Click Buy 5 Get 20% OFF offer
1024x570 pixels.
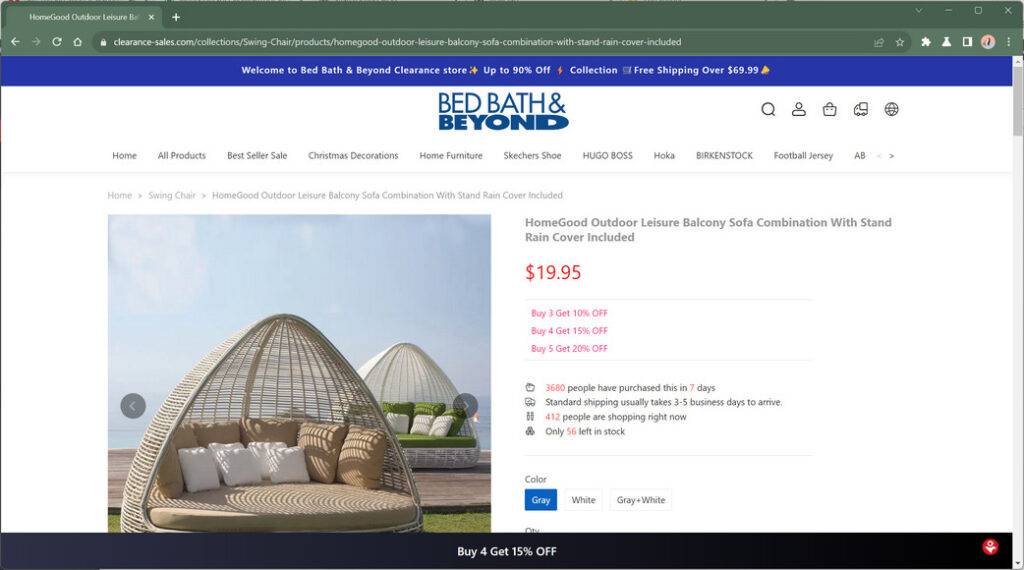tap(569, 349)
